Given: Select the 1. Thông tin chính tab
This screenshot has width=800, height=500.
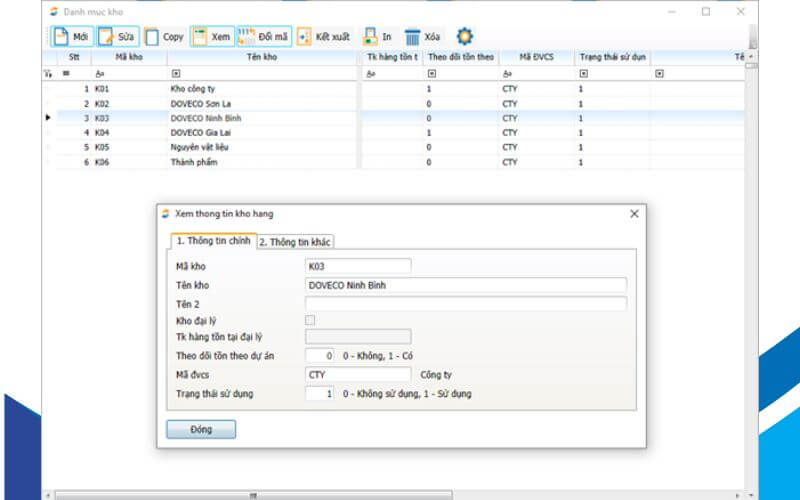Looking at the screenshot, I should (212, 241).
